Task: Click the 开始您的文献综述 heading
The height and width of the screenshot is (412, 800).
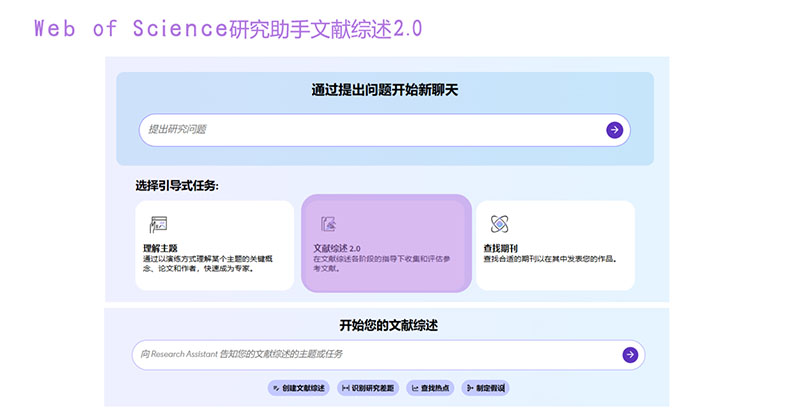Action: (388, 325)
